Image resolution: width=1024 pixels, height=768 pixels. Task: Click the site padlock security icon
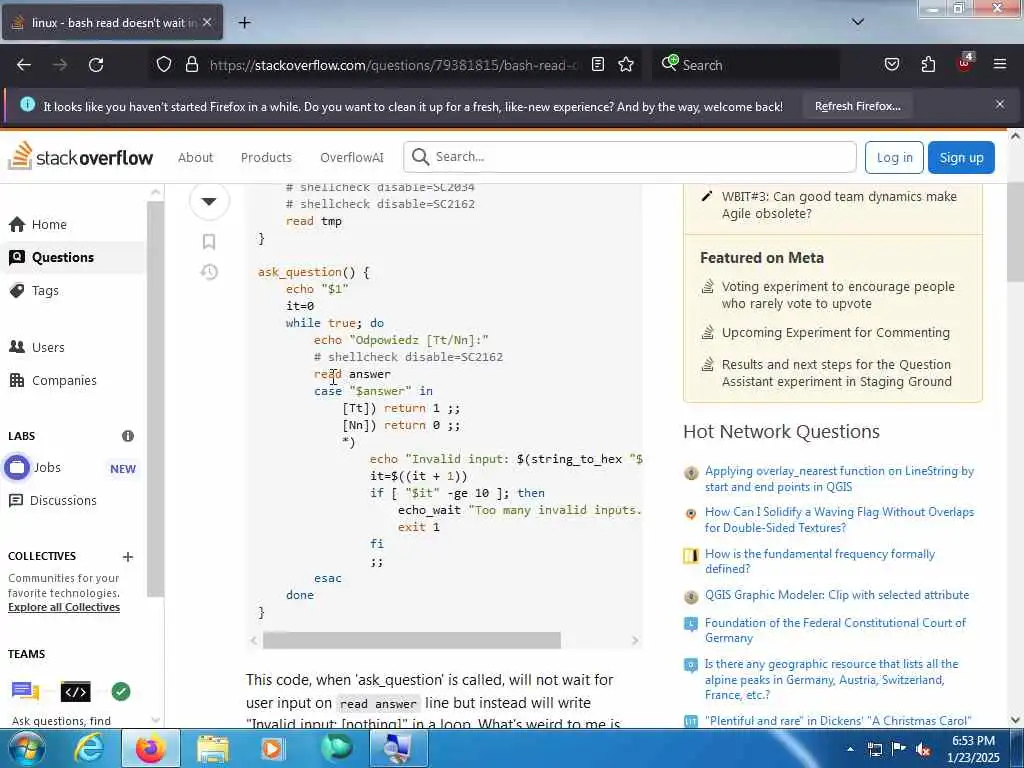[191, 65]
